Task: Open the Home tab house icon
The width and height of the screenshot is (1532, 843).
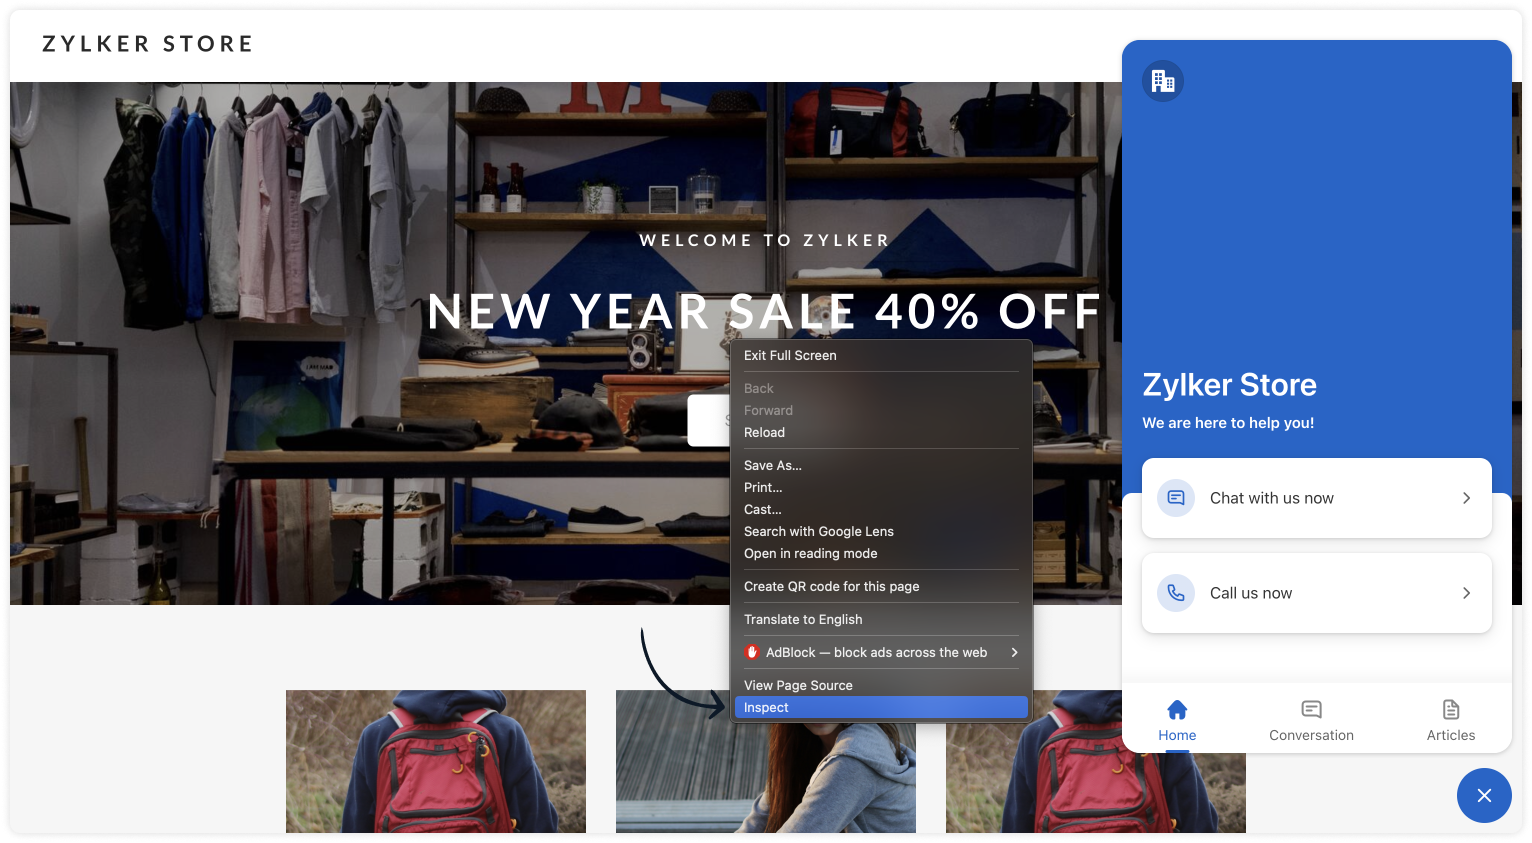Action: [1177, 710]
